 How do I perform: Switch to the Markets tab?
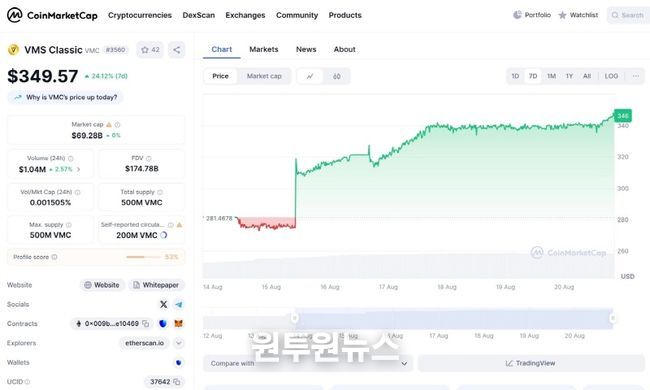[x=264, y=49]
